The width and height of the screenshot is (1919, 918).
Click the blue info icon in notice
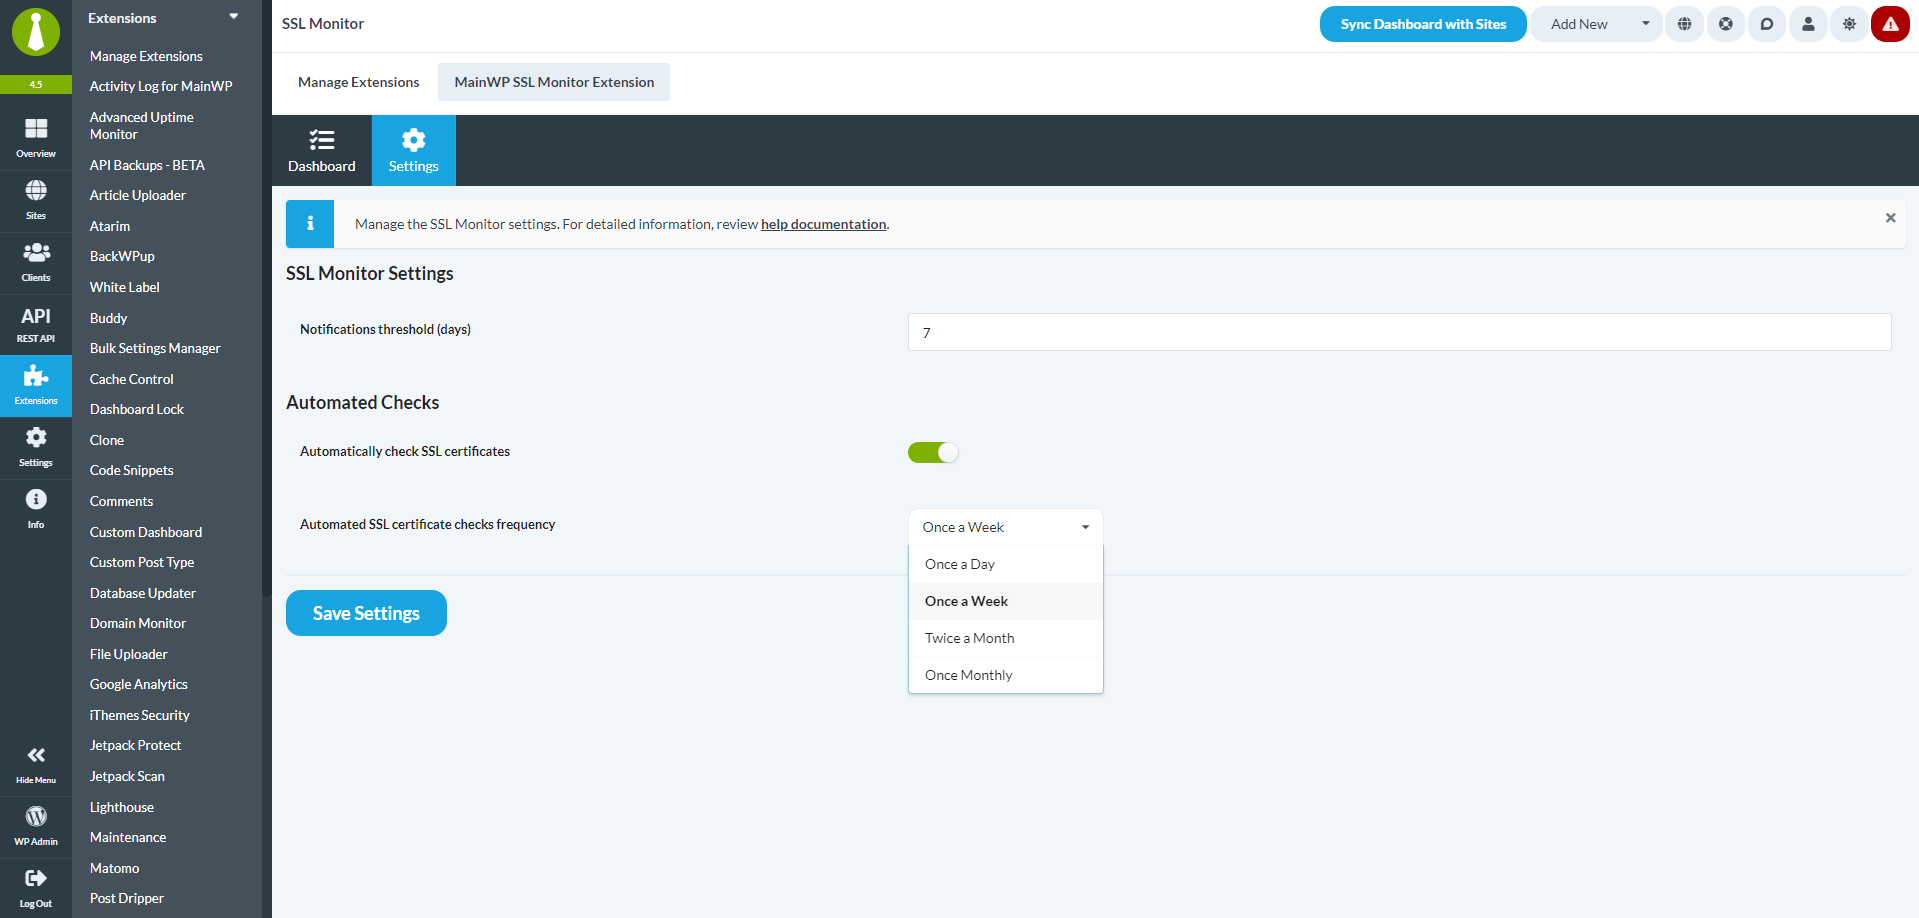[x=310, y=224]
